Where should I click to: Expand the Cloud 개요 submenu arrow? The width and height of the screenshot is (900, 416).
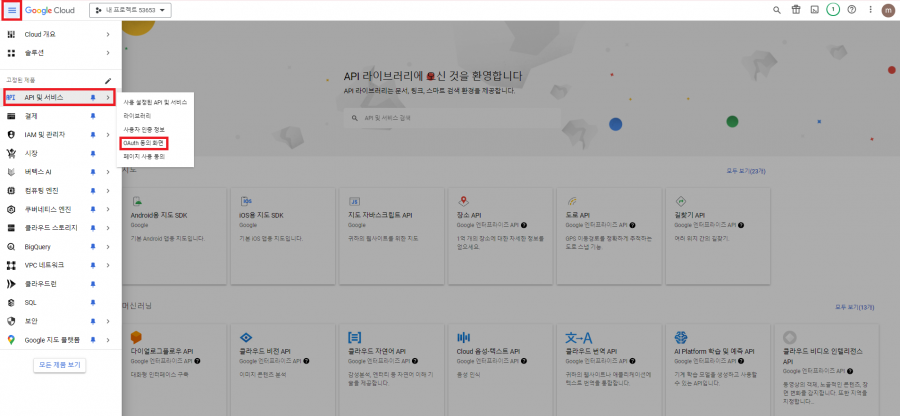108,34
